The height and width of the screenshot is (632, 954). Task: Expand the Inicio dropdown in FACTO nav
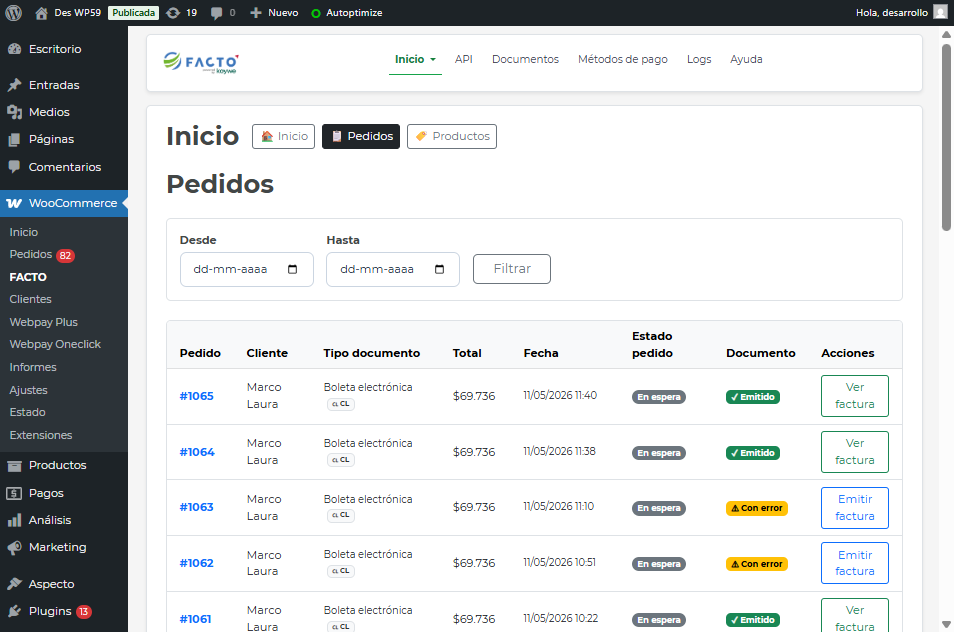(x=415, y=59)
